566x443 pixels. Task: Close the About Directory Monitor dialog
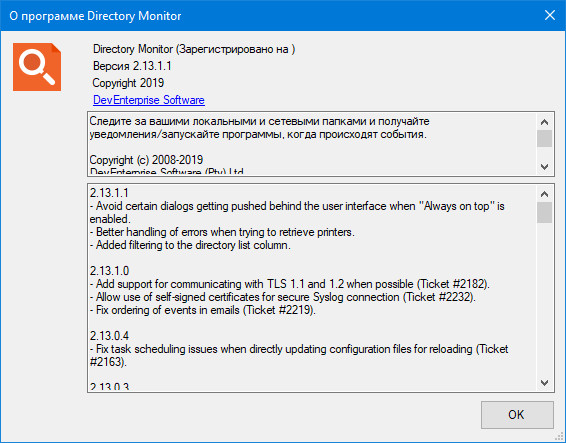550,15
